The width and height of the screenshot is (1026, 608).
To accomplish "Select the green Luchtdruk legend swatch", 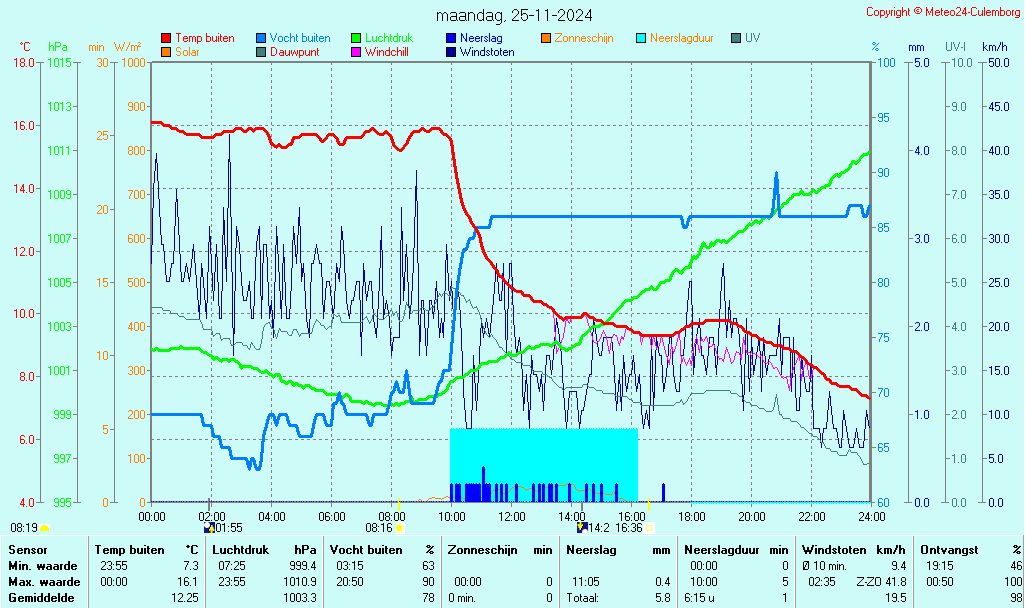I will pyautogui.click(x=356, y=39).
